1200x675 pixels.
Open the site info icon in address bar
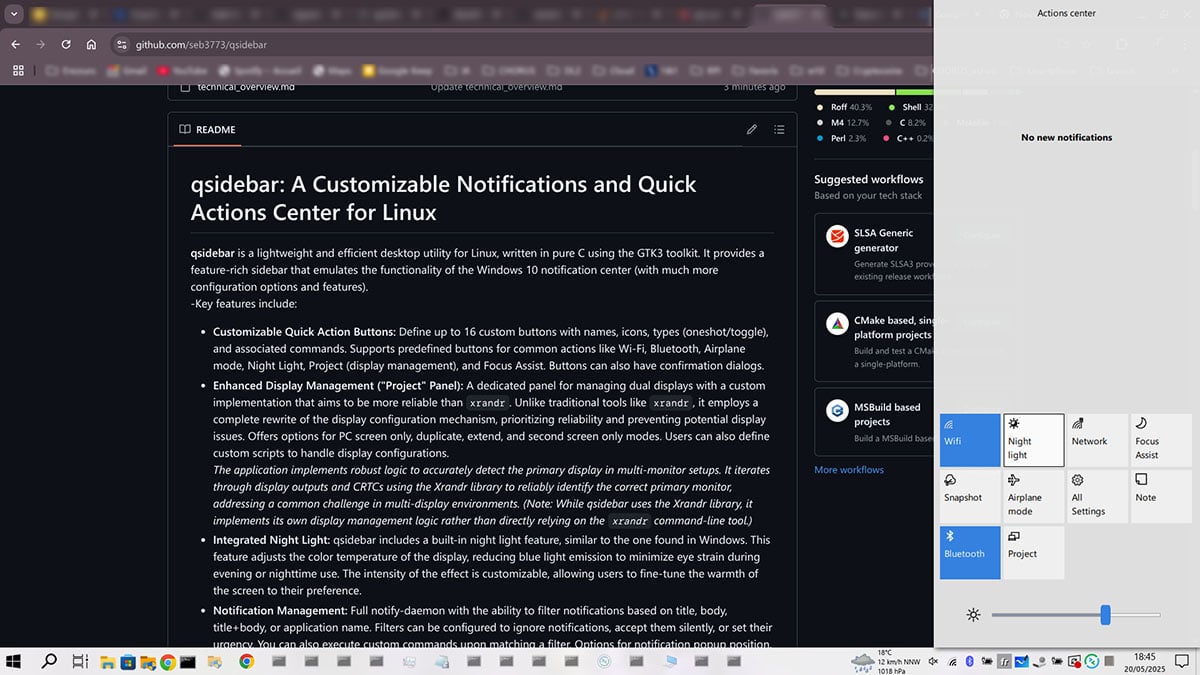coord(122,45)
